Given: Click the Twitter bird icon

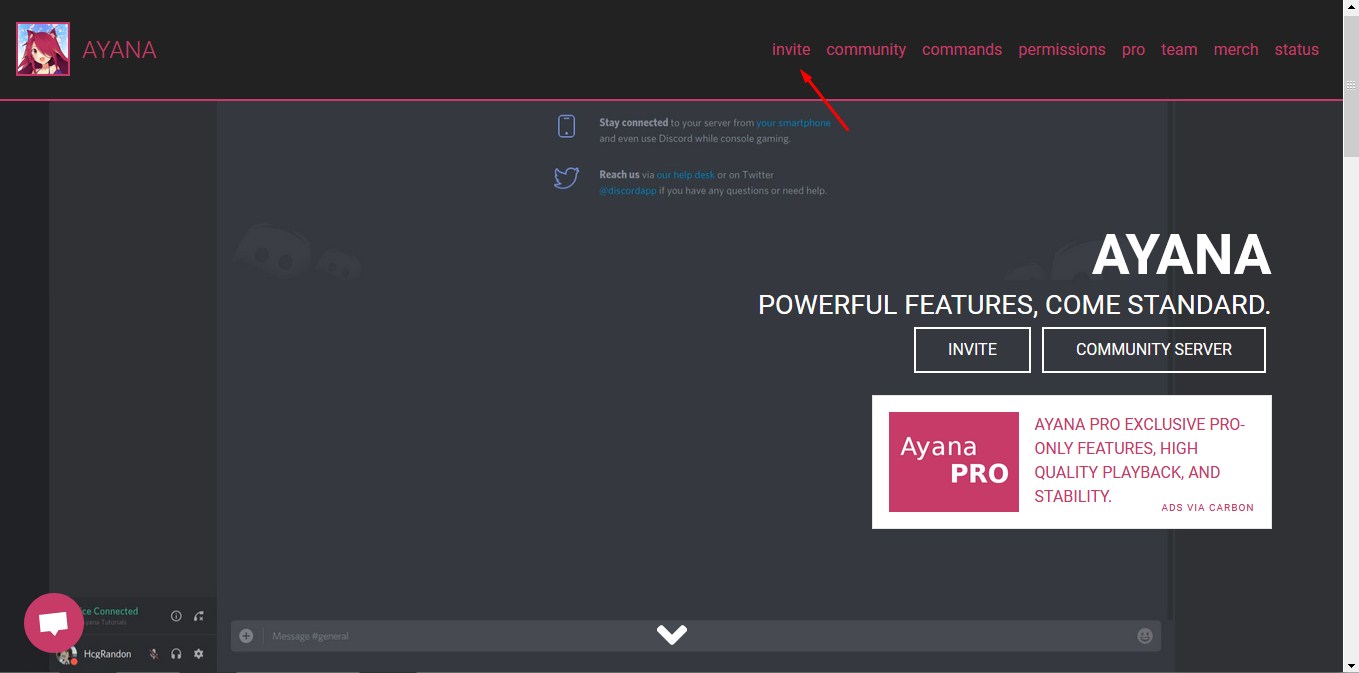Looking at the screenshot, I should [567, 178].
